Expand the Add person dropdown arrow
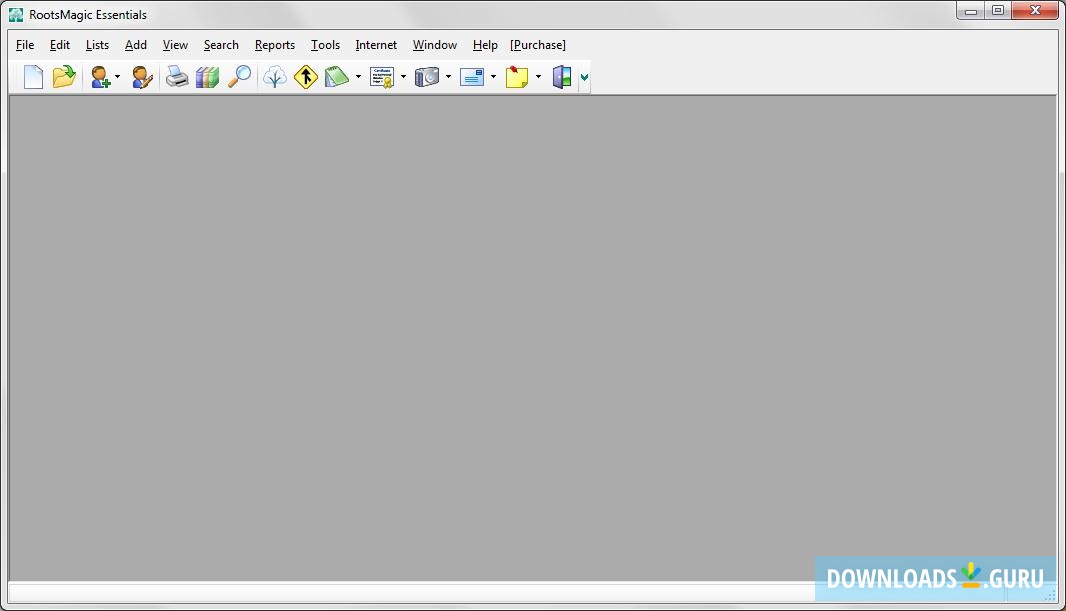 pos(118,77)
